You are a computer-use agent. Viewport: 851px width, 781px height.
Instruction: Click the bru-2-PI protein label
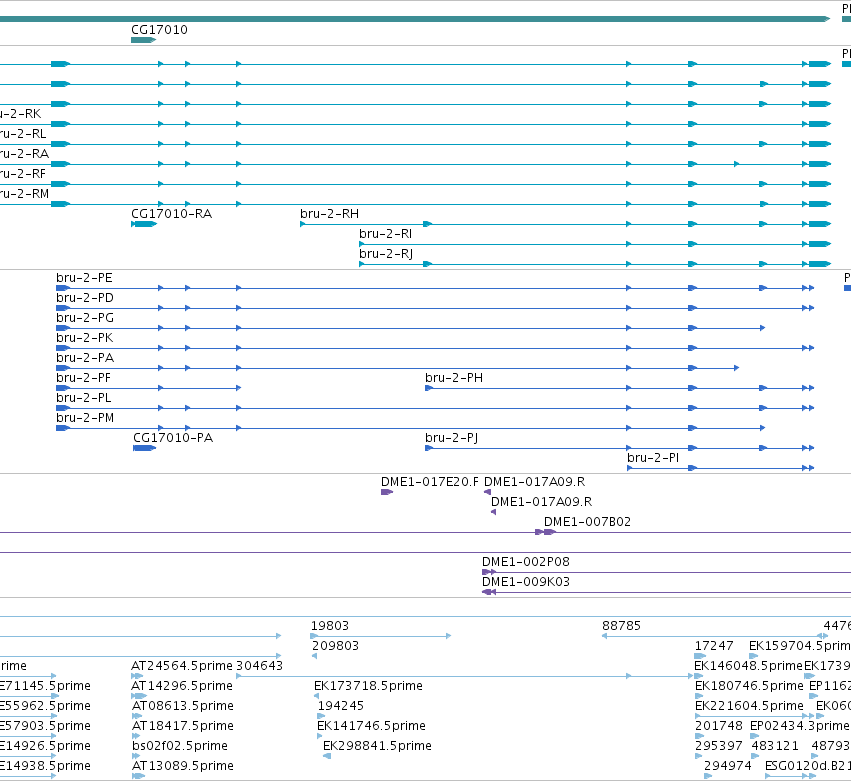(x=653, y=458)
